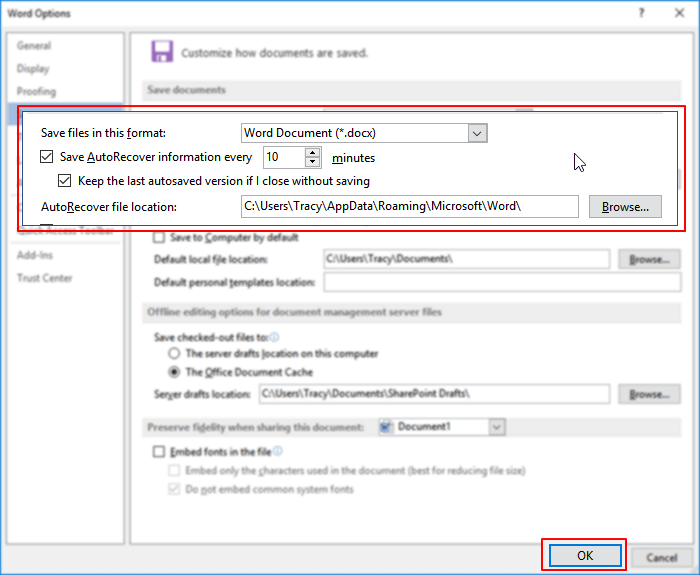
Task: Open the Proofing options category
Action: (x=37, y=92)
